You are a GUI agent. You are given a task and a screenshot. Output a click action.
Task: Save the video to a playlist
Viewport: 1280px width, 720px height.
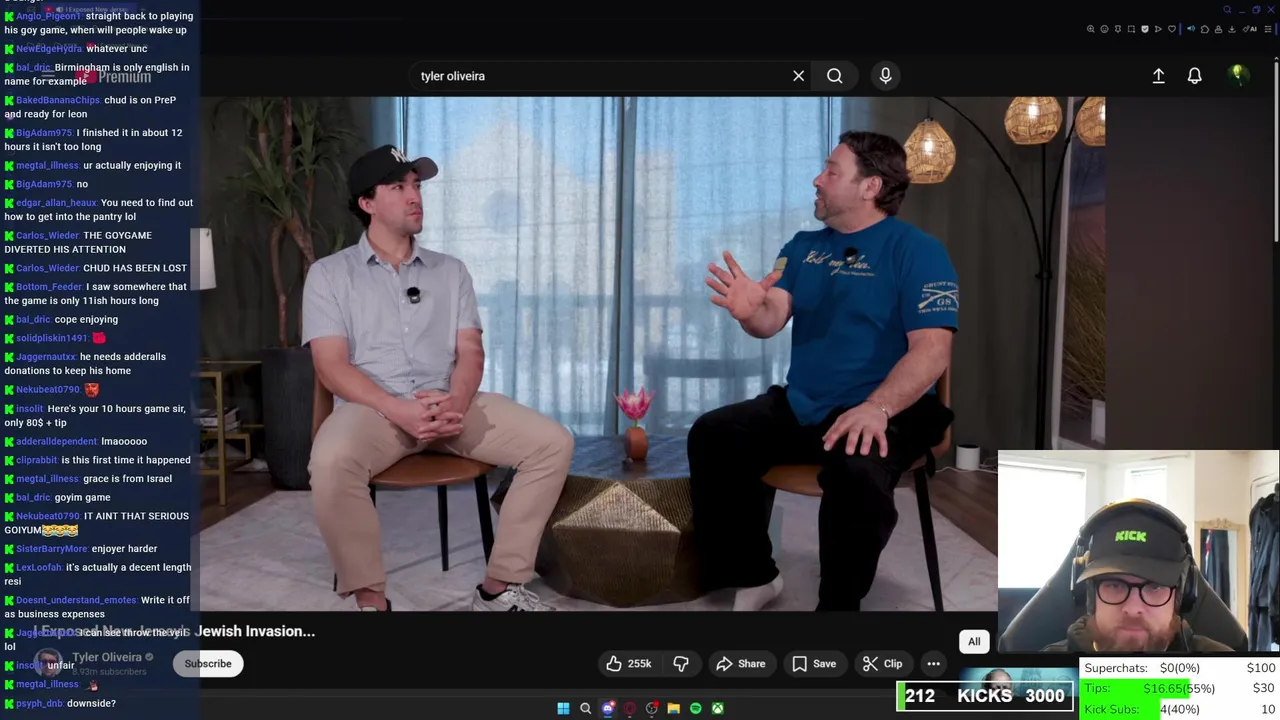pyautogui.click(x=814, y=664)
